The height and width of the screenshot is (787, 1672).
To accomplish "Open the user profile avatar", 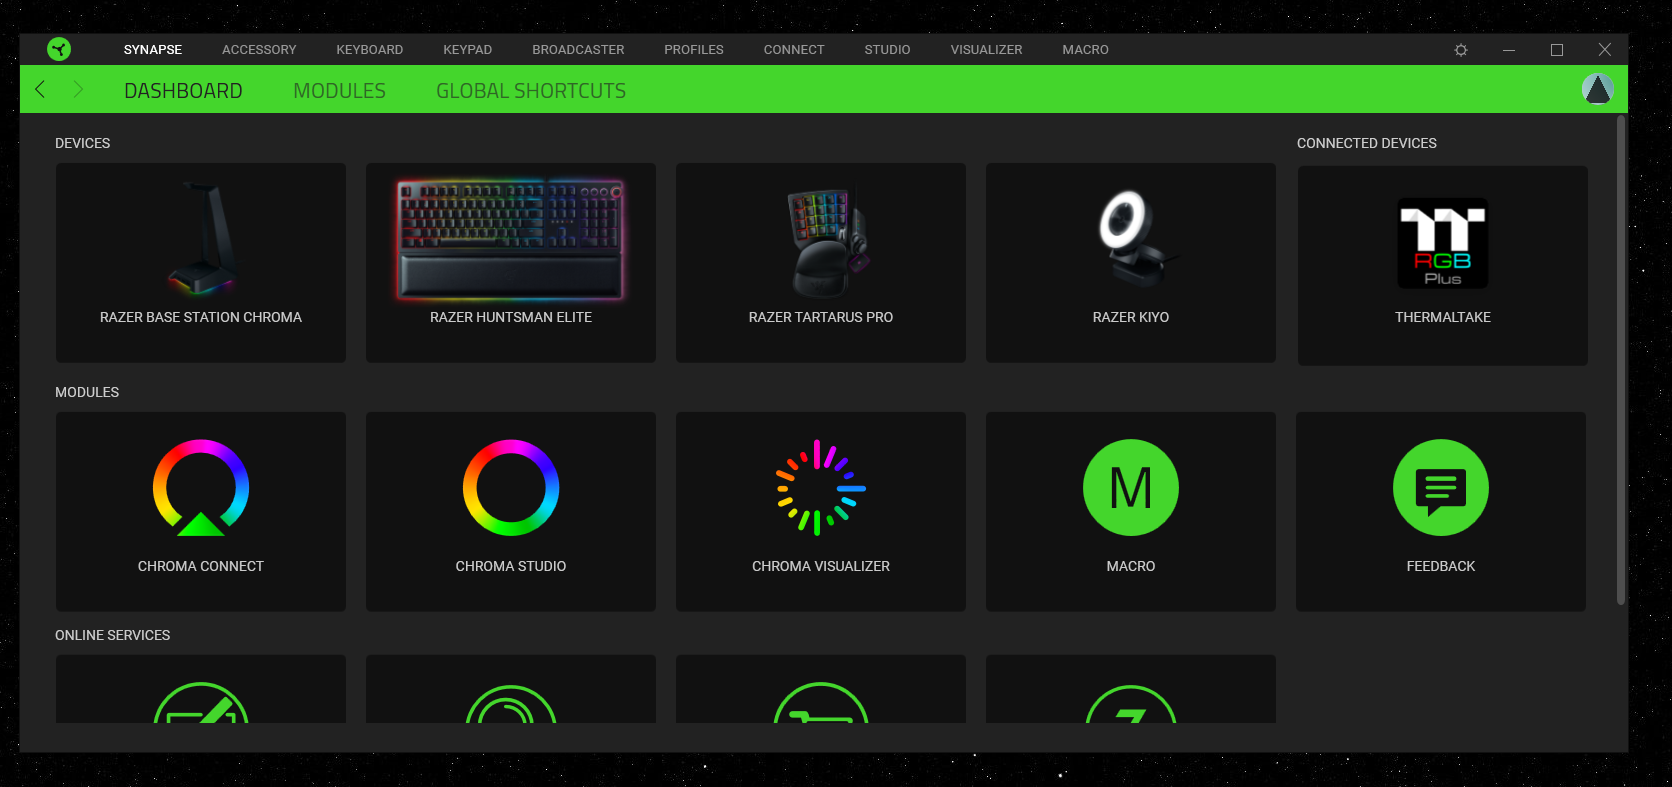I will (1597, 89).
